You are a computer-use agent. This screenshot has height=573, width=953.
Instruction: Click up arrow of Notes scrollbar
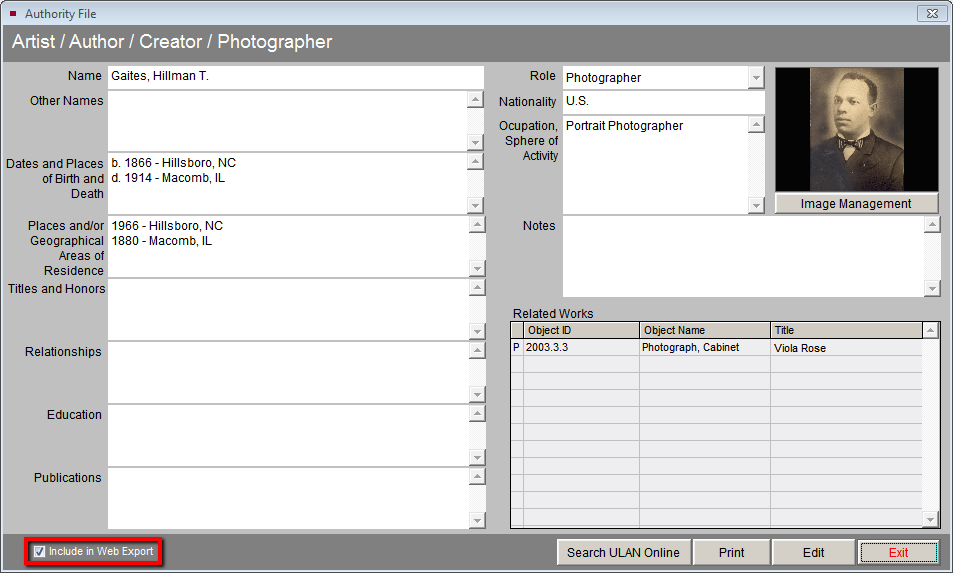point(932,225)
